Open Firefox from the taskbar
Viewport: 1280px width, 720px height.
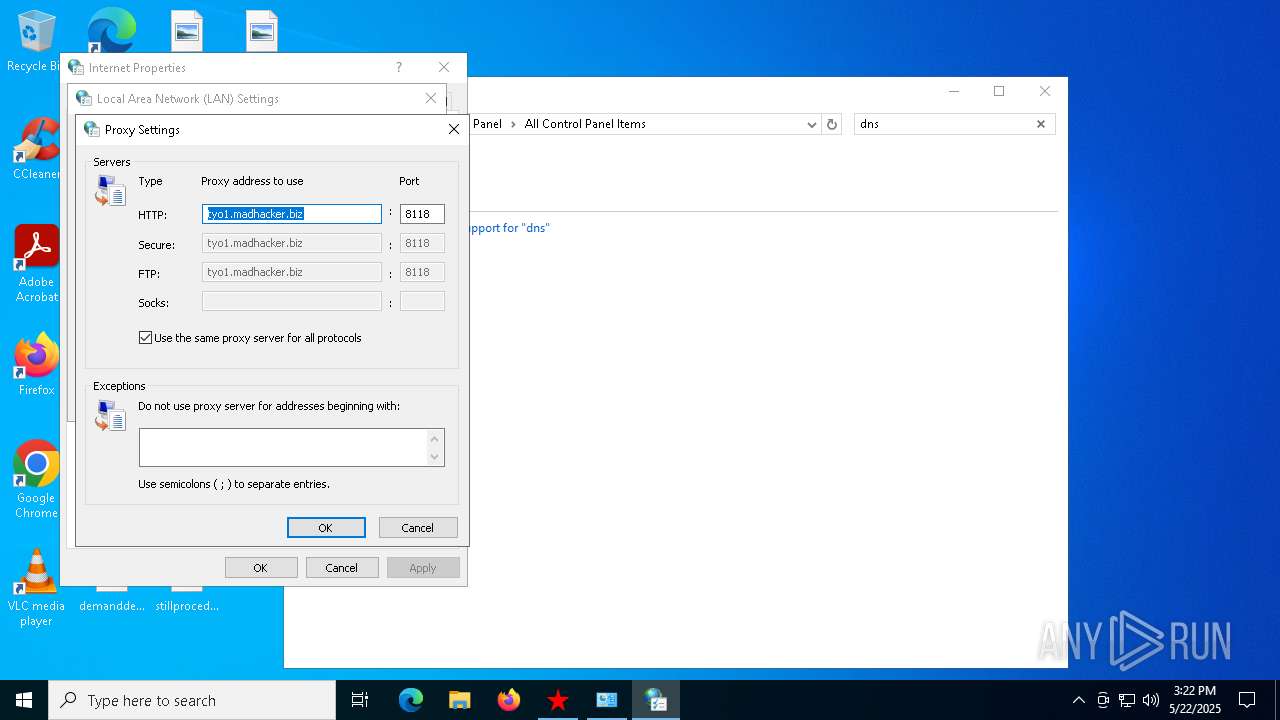pos(509,700)
